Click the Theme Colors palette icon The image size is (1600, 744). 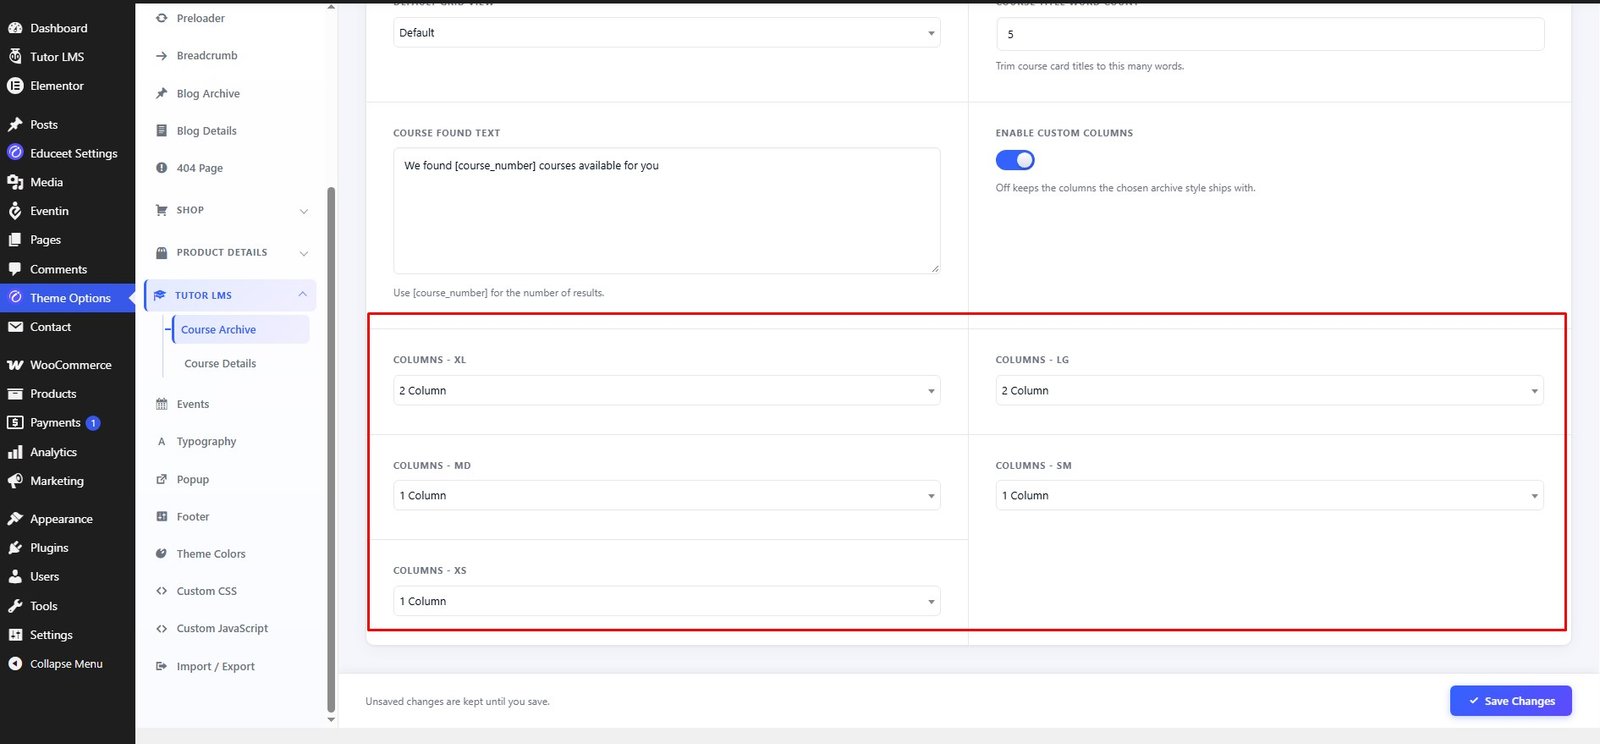coord(161,554)
